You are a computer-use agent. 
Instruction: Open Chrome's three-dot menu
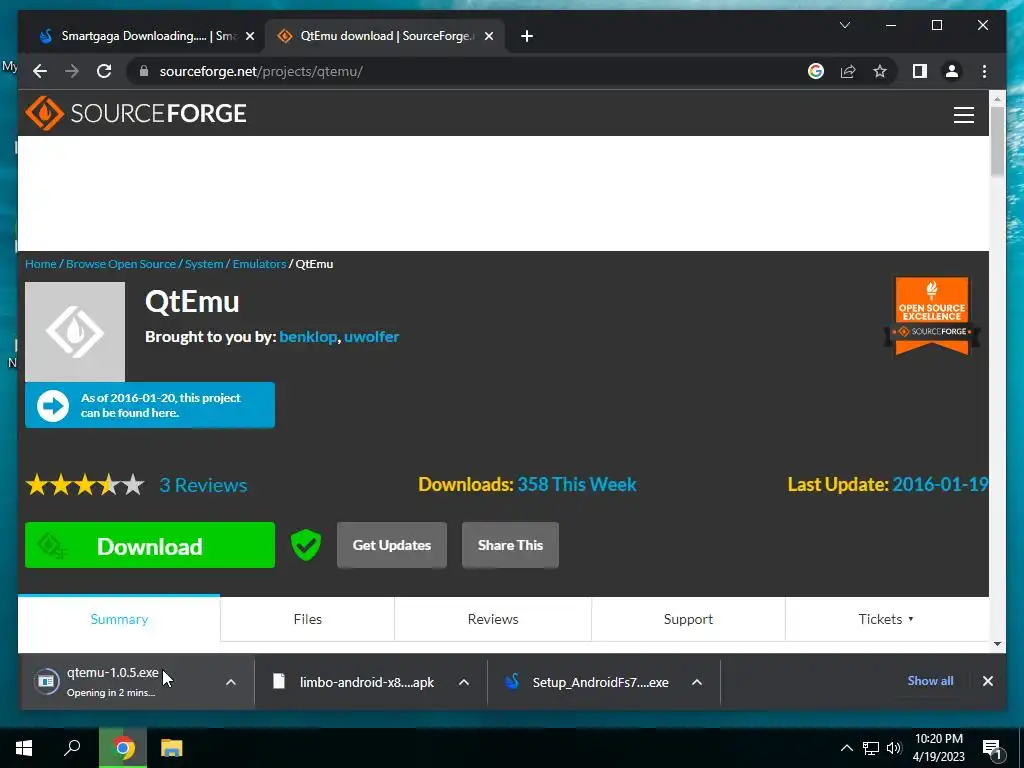pos(984,71)
